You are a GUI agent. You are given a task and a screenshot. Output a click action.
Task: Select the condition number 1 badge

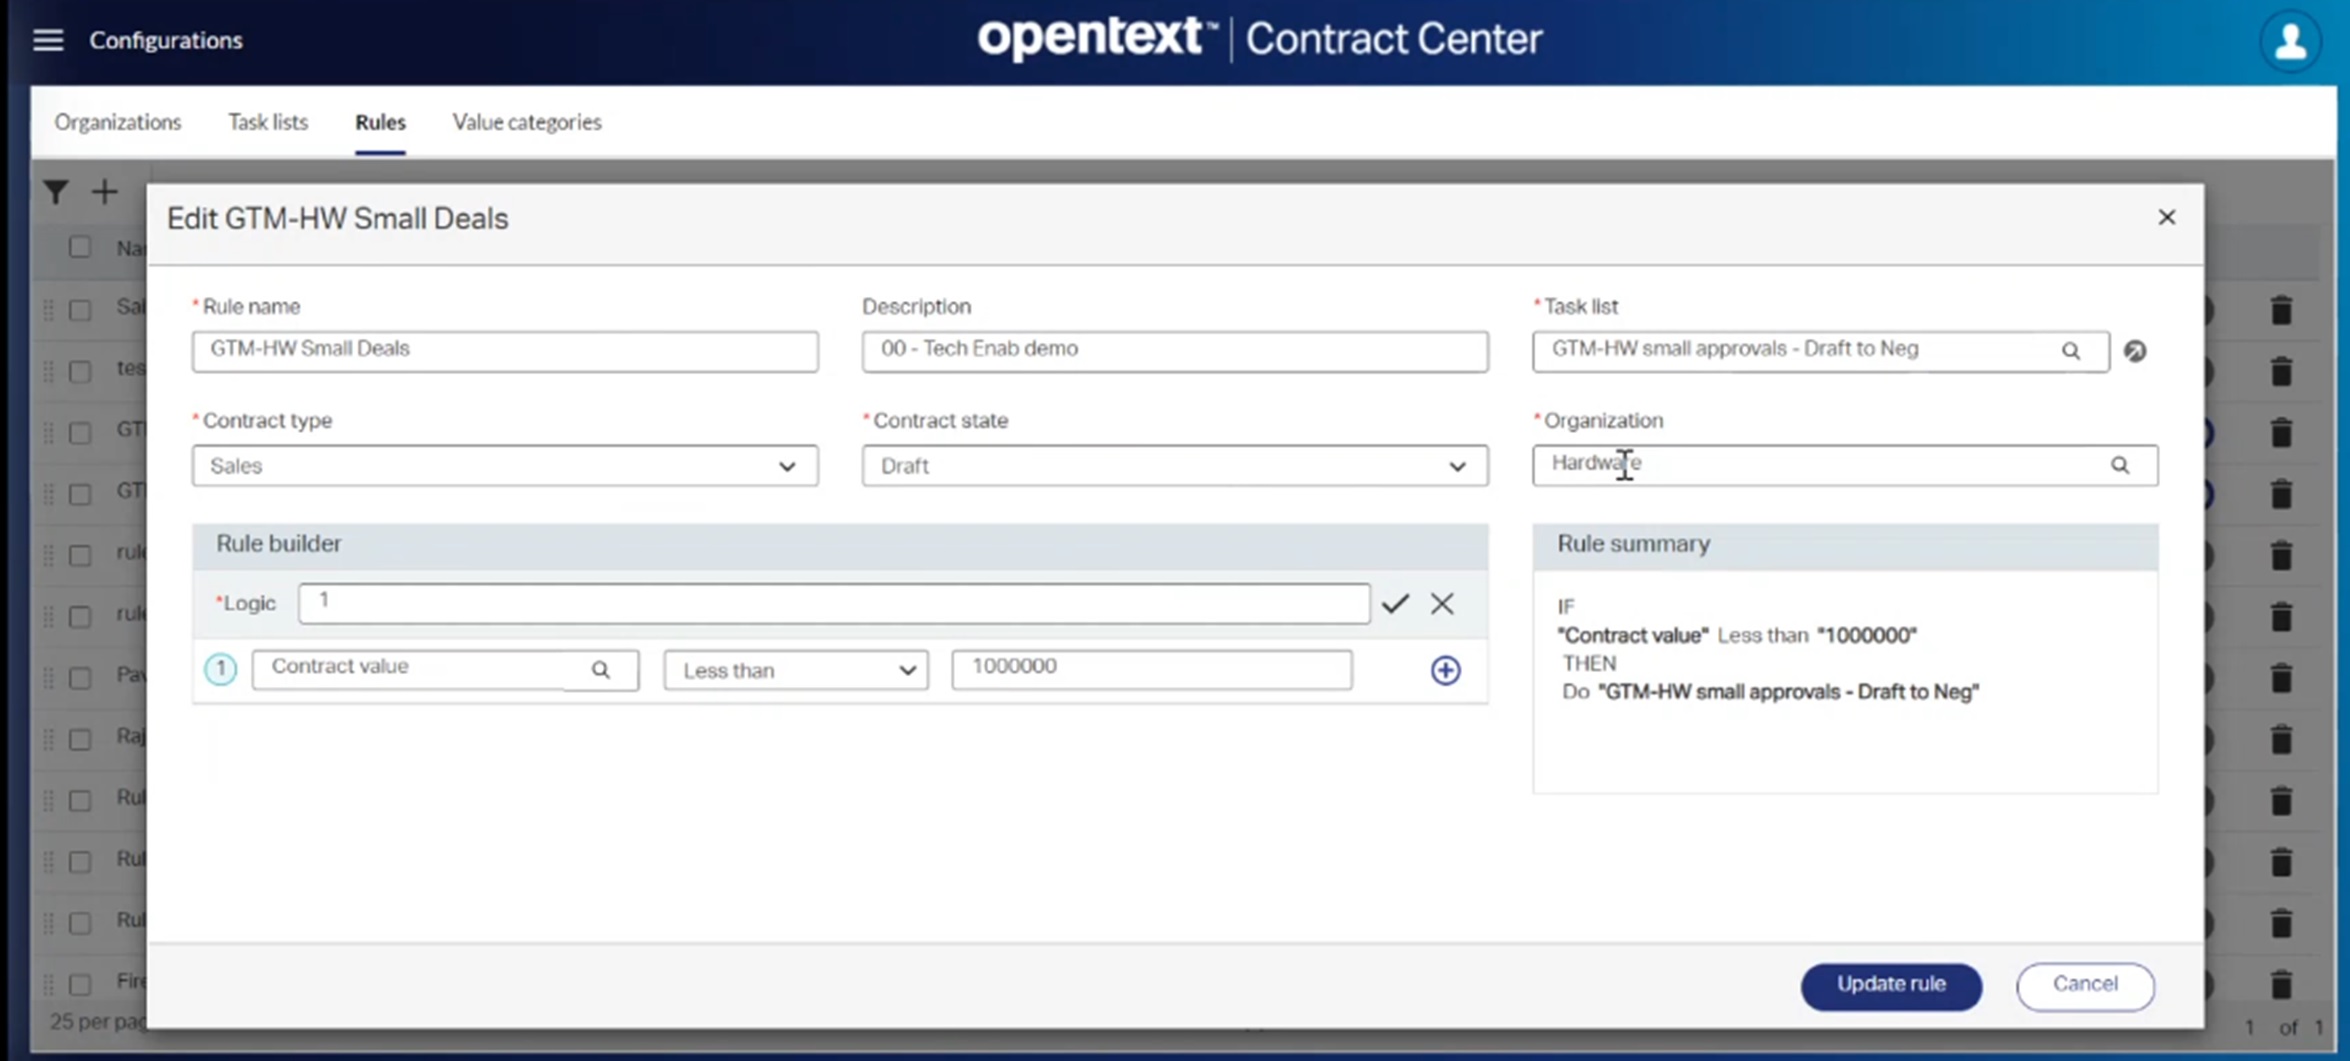pos(220,669)
